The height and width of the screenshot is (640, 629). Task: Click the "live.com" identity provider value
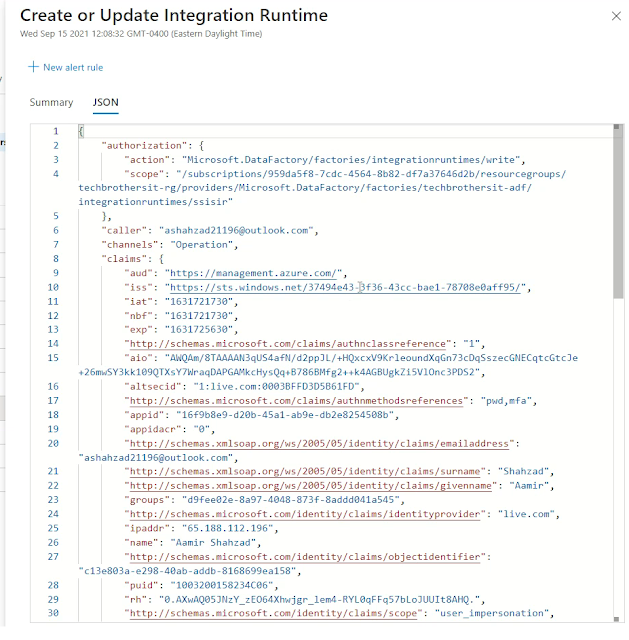[x=526, y=514]
